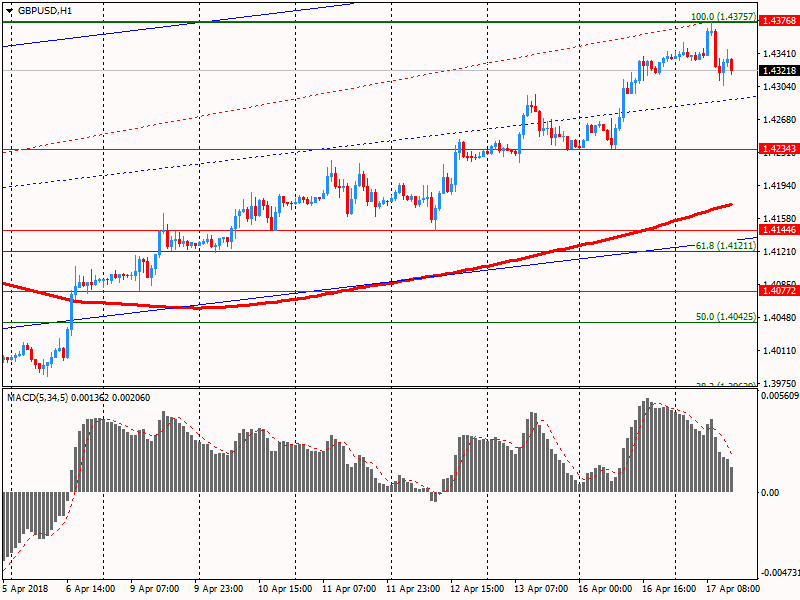800x600 pixels.
Task: Select the 1.42680 price scale value
Action: (780, 120)
